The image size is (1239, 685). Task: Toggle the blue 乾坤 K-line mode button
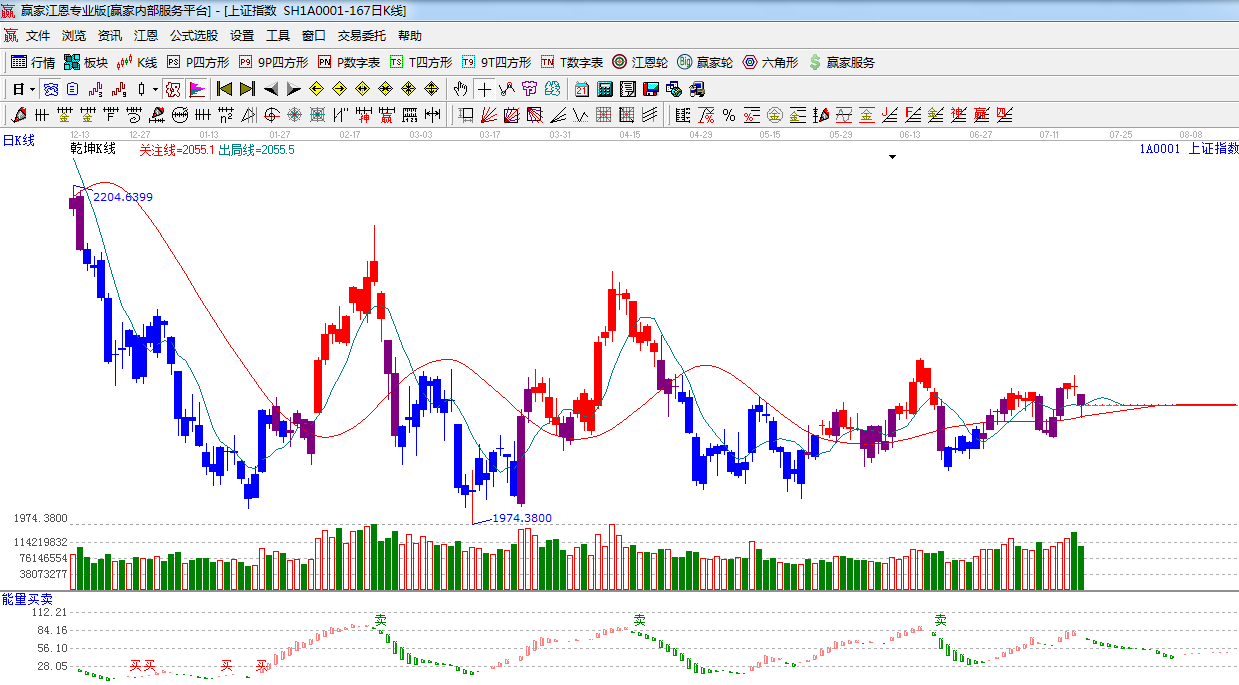coord(49,89)
